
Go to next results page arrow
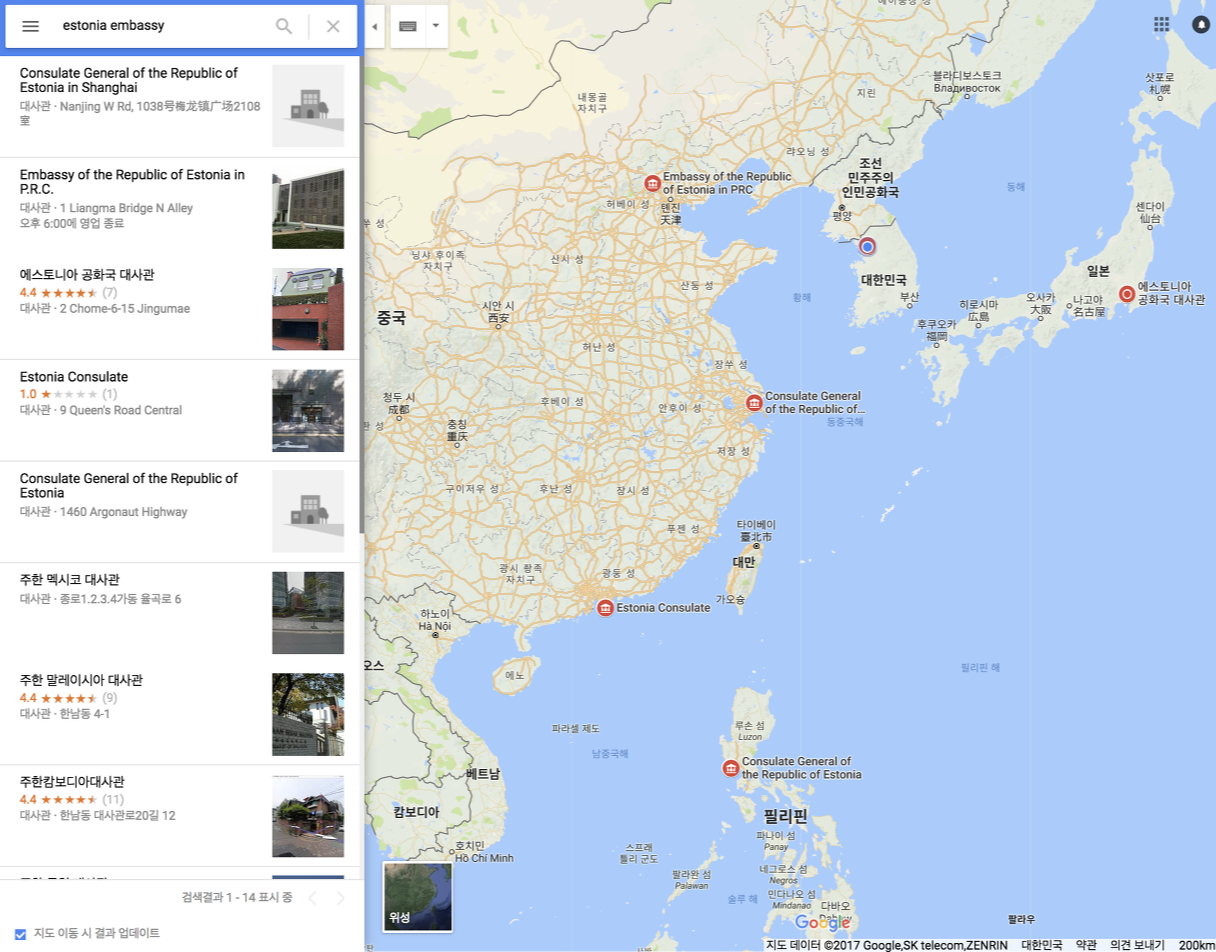pos(340,898)
